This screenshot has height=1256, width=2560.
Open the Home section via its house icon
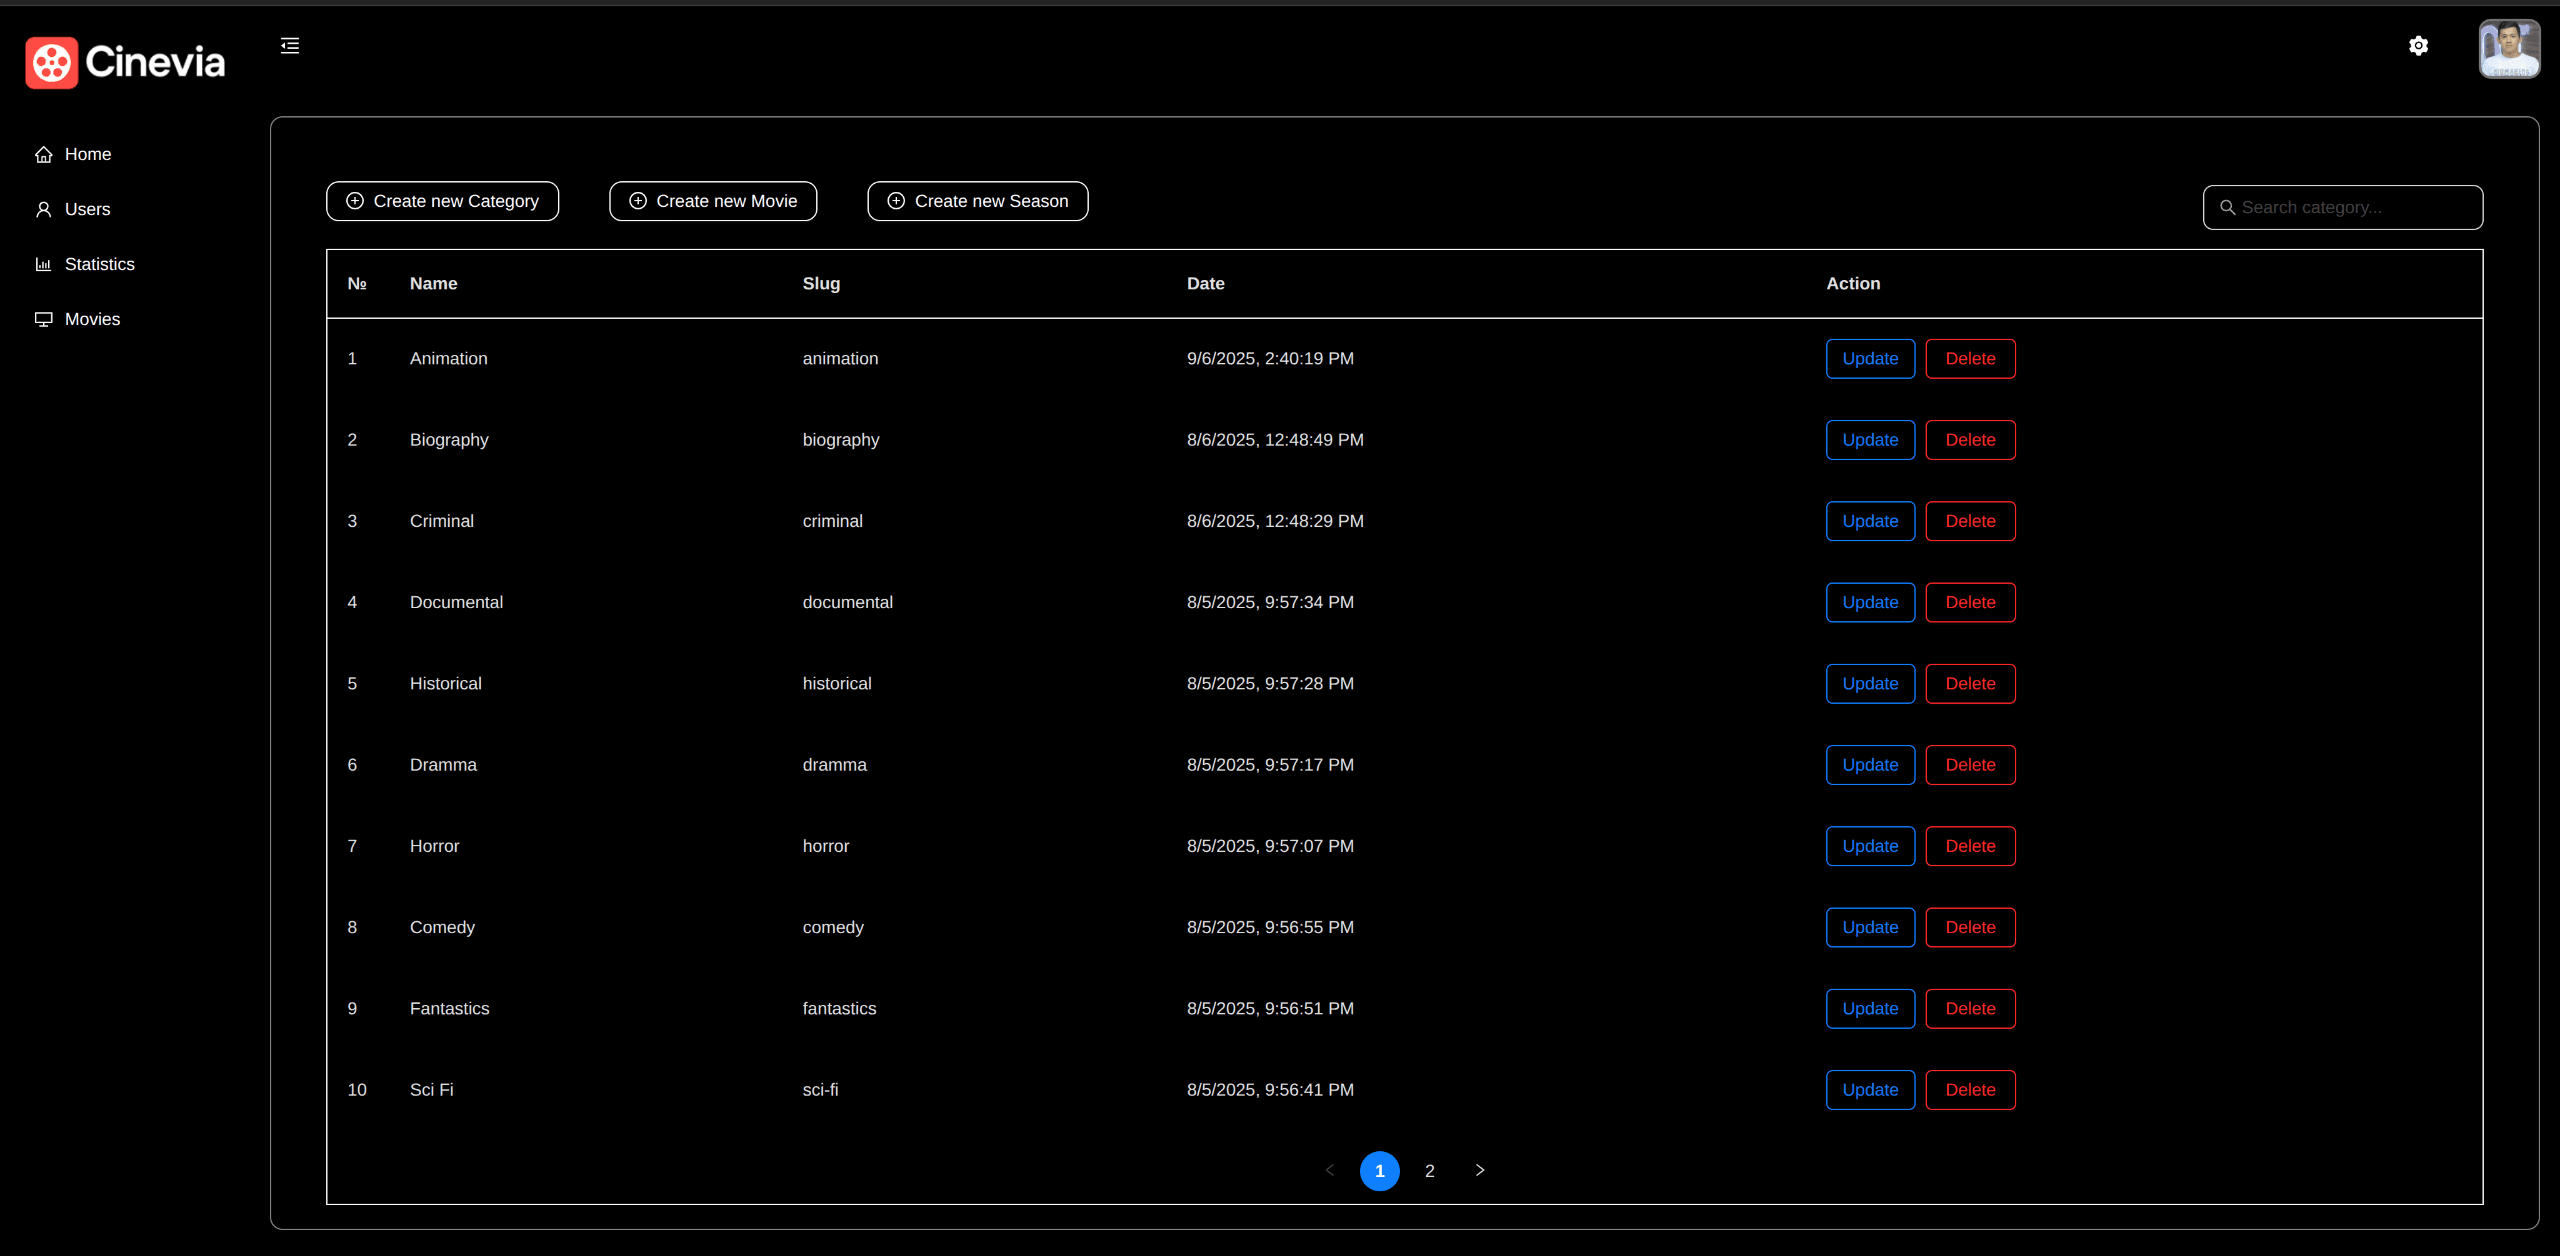click(44, 154)
